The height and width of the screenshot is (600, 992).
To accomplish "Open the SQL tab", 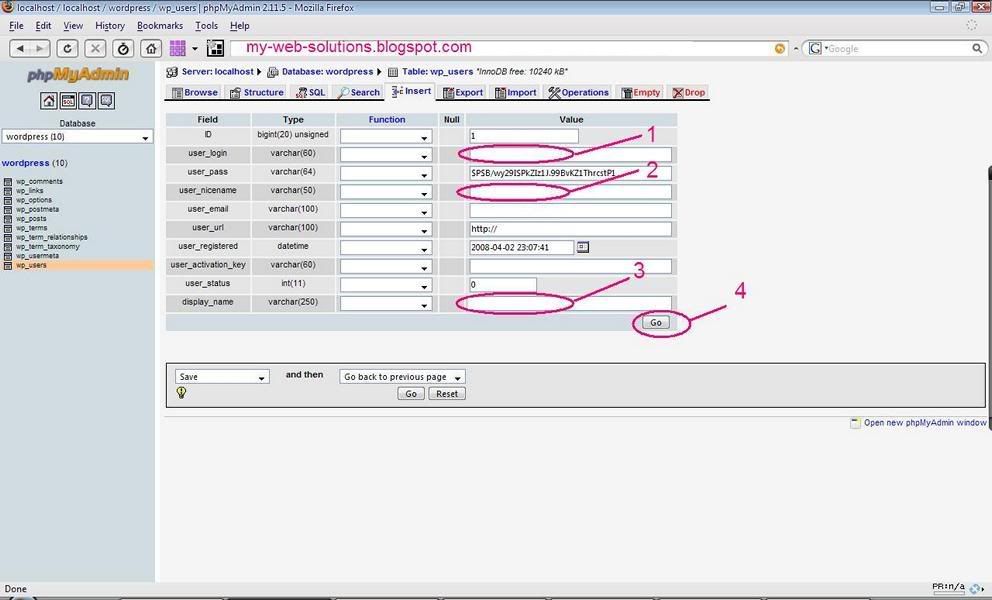I will tap(310, 92).
